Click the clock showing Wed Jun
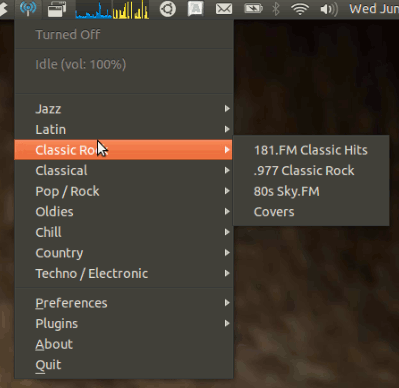This screenshot has width=399, height=388. 374,9
